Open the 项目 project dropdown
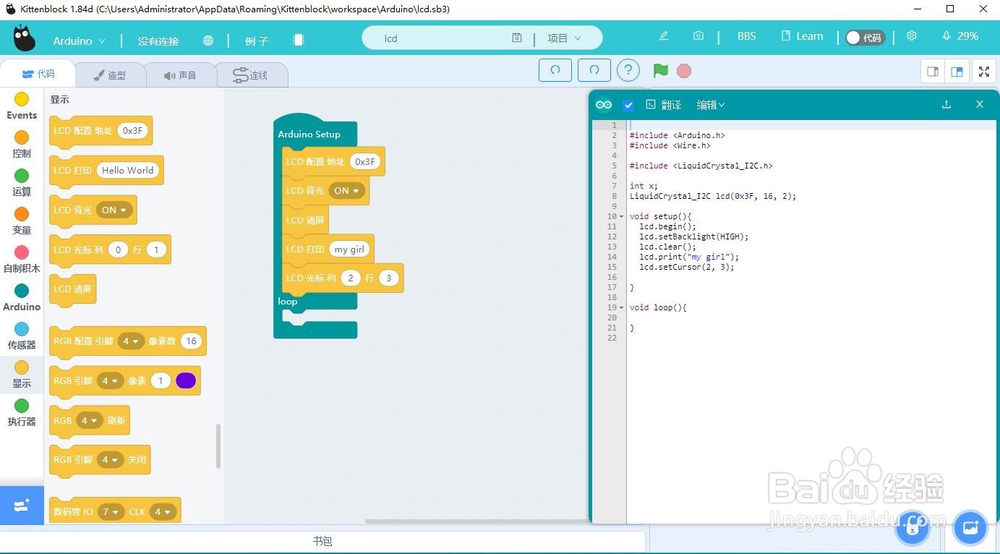Screen dimensions: 1000x554 point(564,38)
